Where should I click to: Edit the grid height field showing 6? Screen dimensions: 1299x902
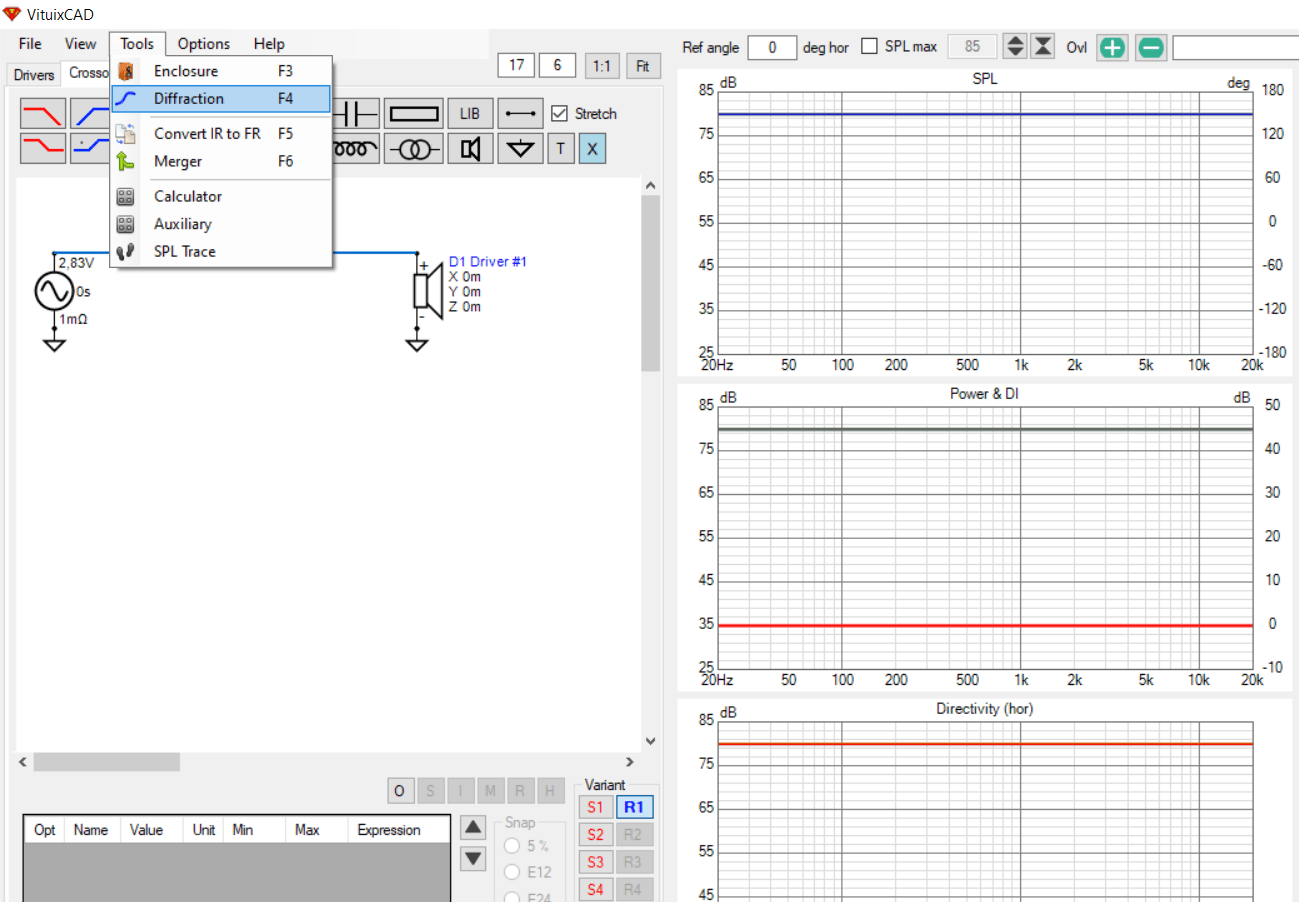tap(557, 65)
